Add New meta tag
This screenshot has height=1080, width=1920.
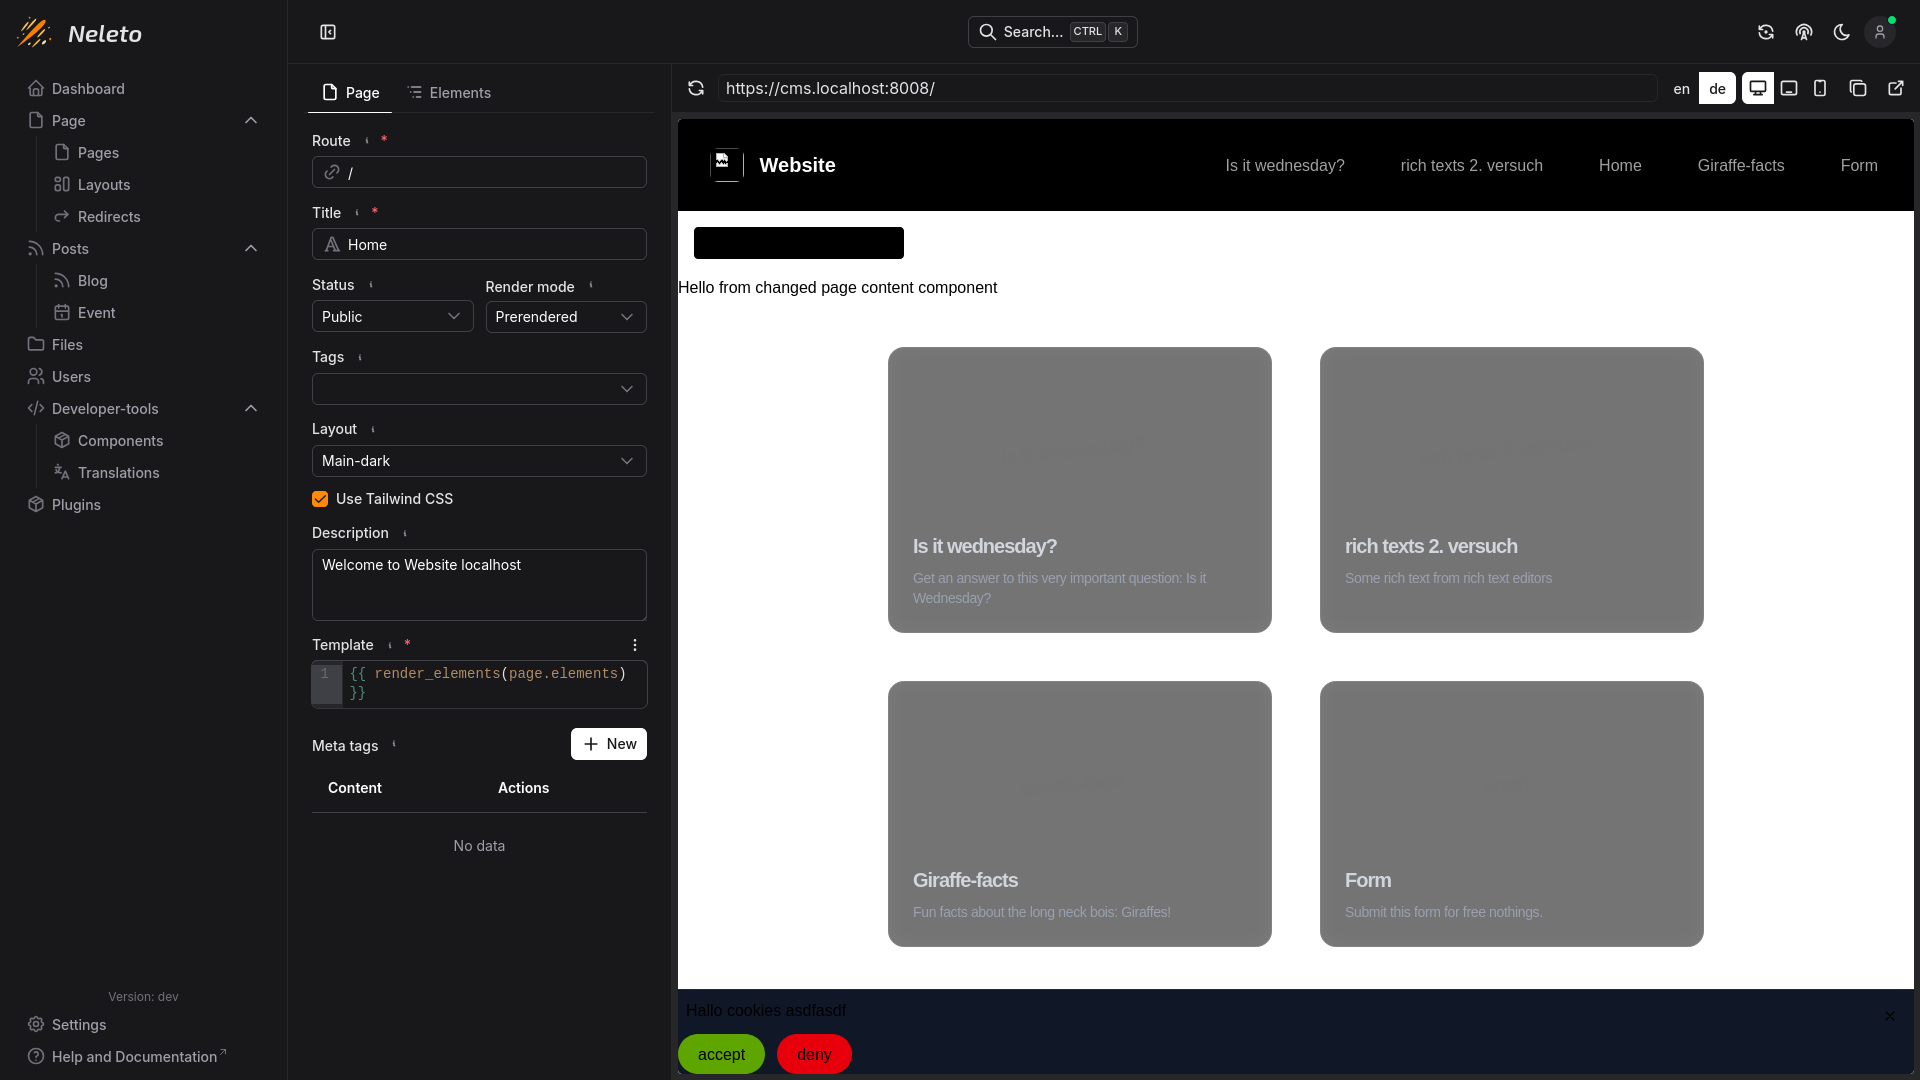(x=608, y=744)
